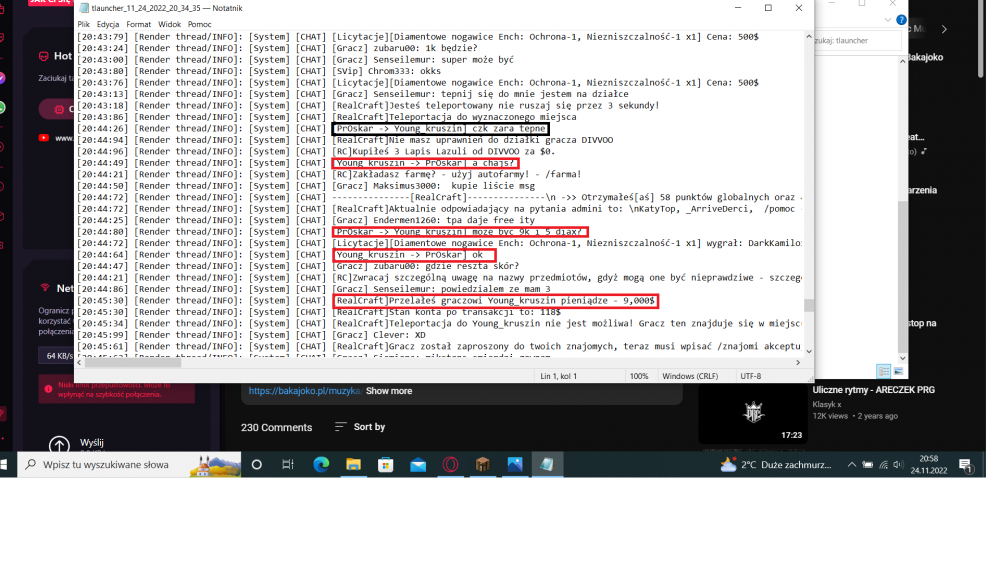Open the Edycja menu
The width and height of the screenshot is (1000, 563).
[x=107, y=23]
